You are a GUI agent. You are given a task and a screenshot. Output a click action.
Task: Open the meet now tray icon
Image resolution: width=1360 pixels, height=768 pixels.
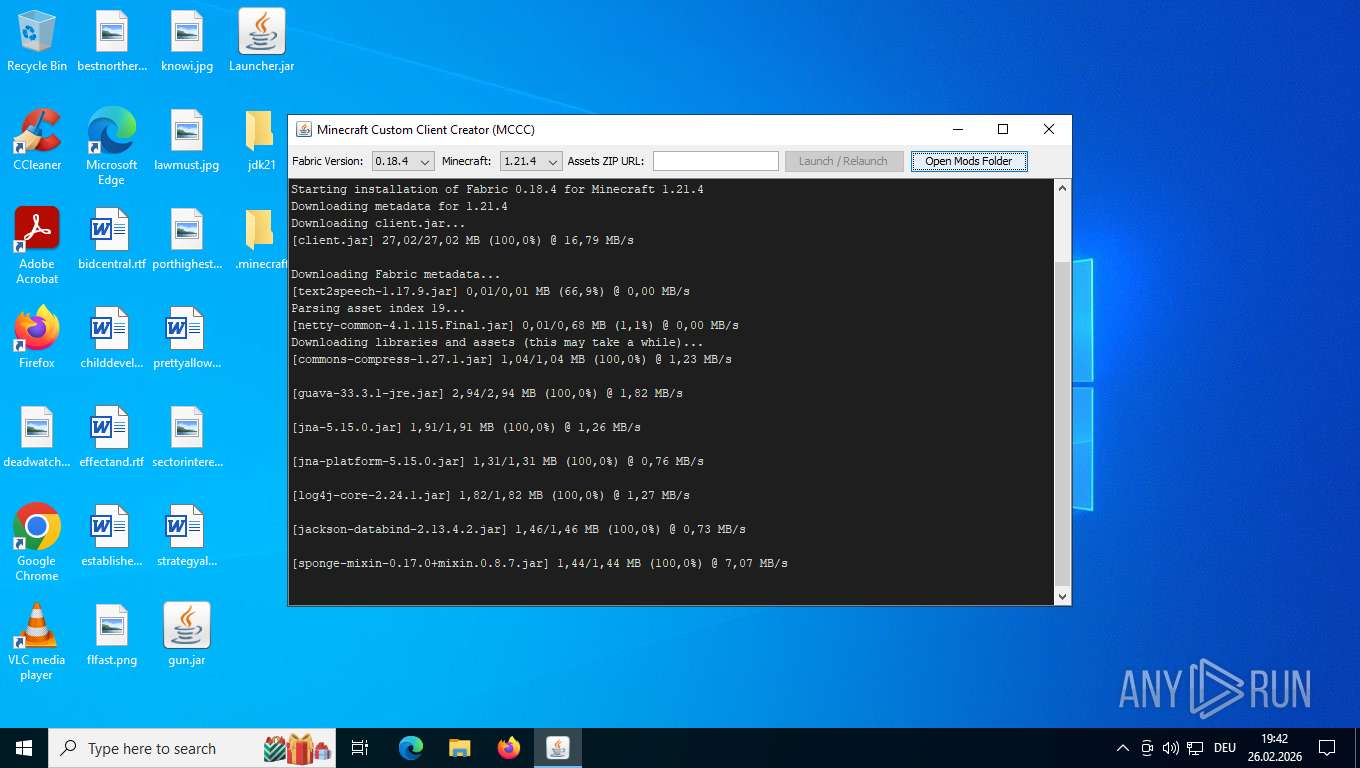point(1147,748)
